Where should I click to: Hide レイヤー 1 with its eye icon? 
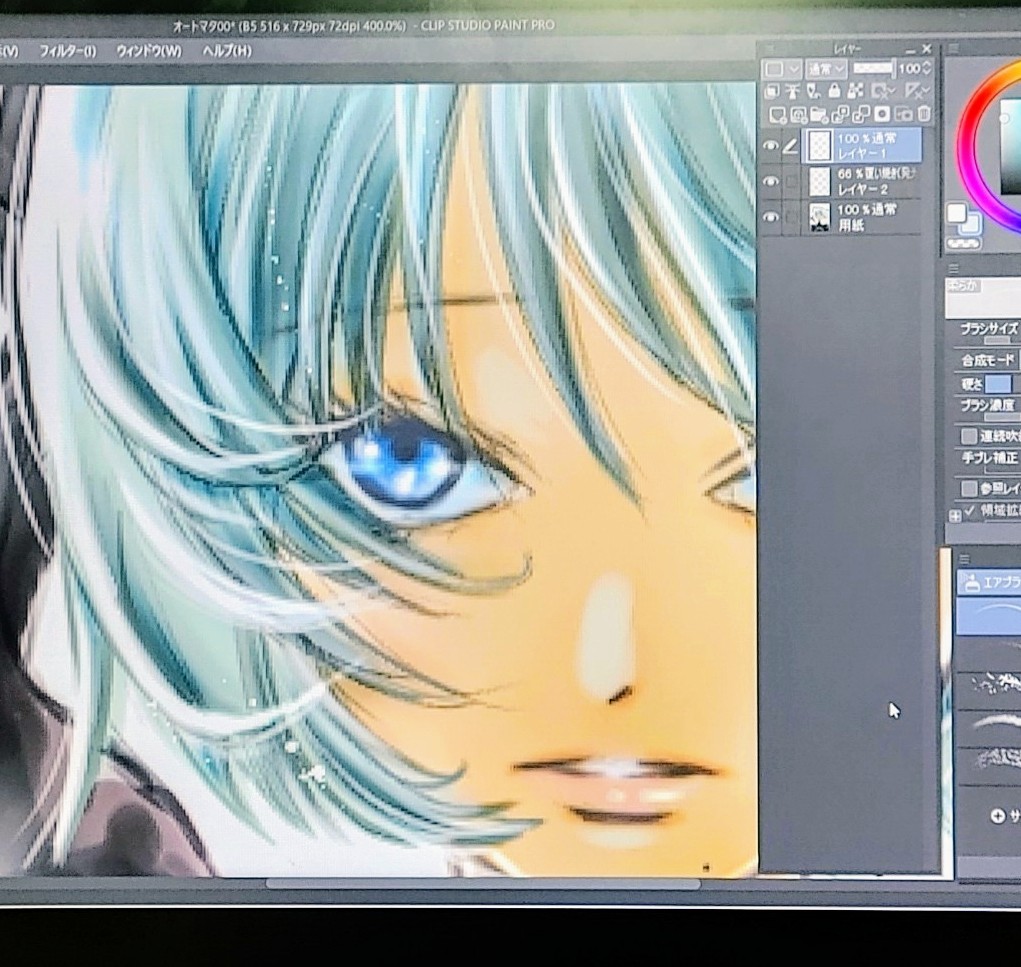(x=770, y=146)
